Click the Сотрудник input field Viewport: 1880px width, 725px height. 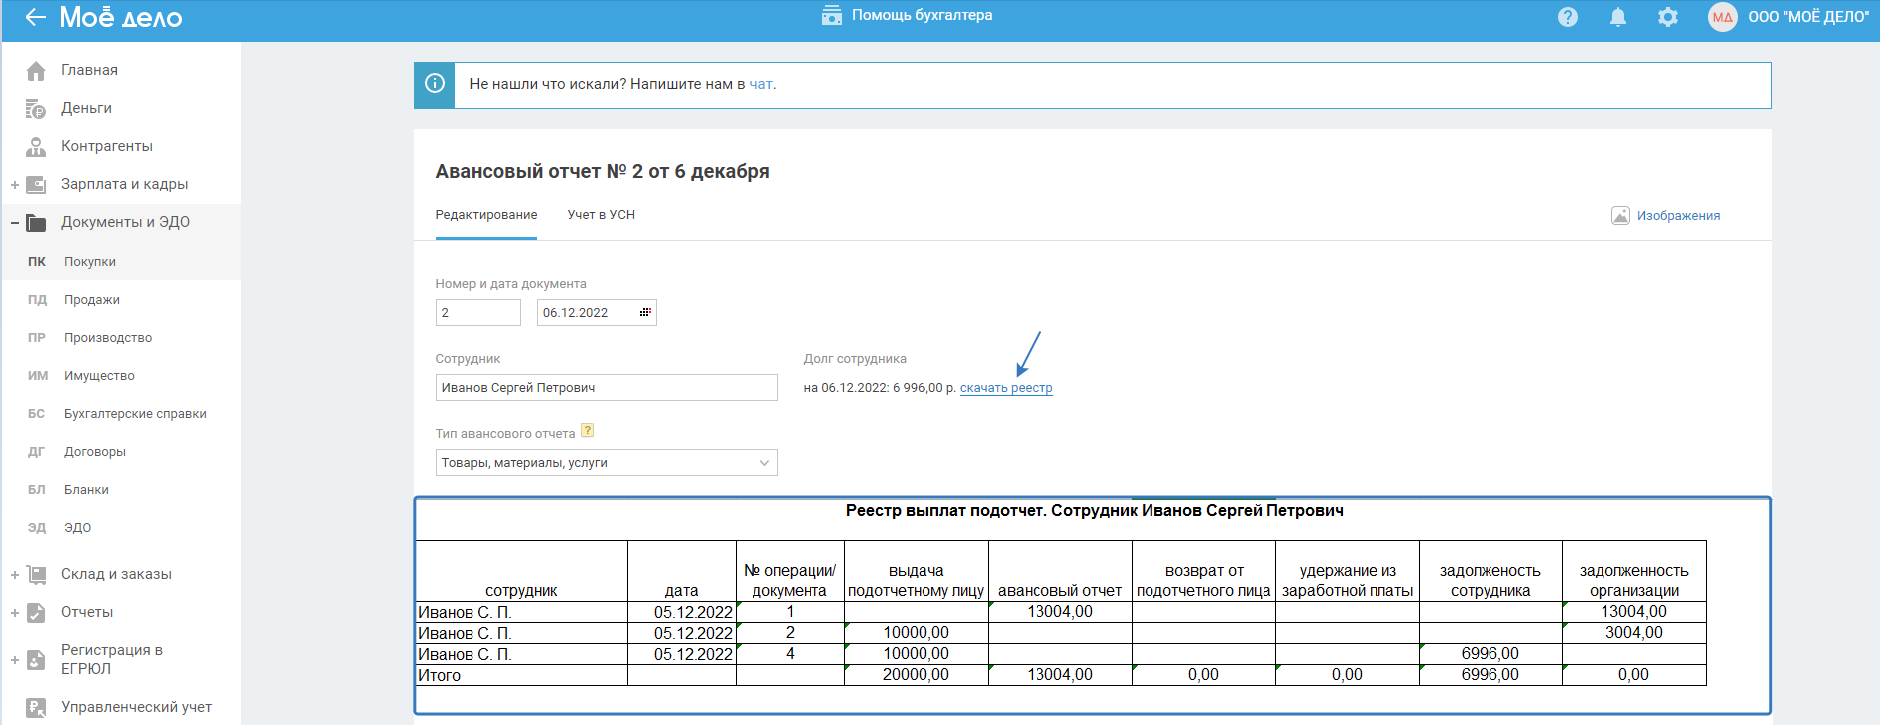pyautogui.click(x=606, y=388)
